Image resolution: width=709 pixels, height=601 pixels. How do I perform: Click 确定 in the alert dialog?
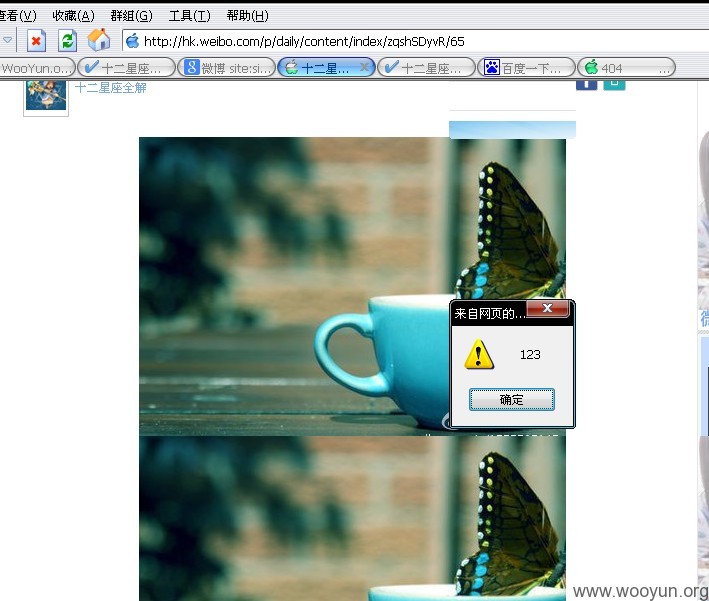tap(511, 399)
